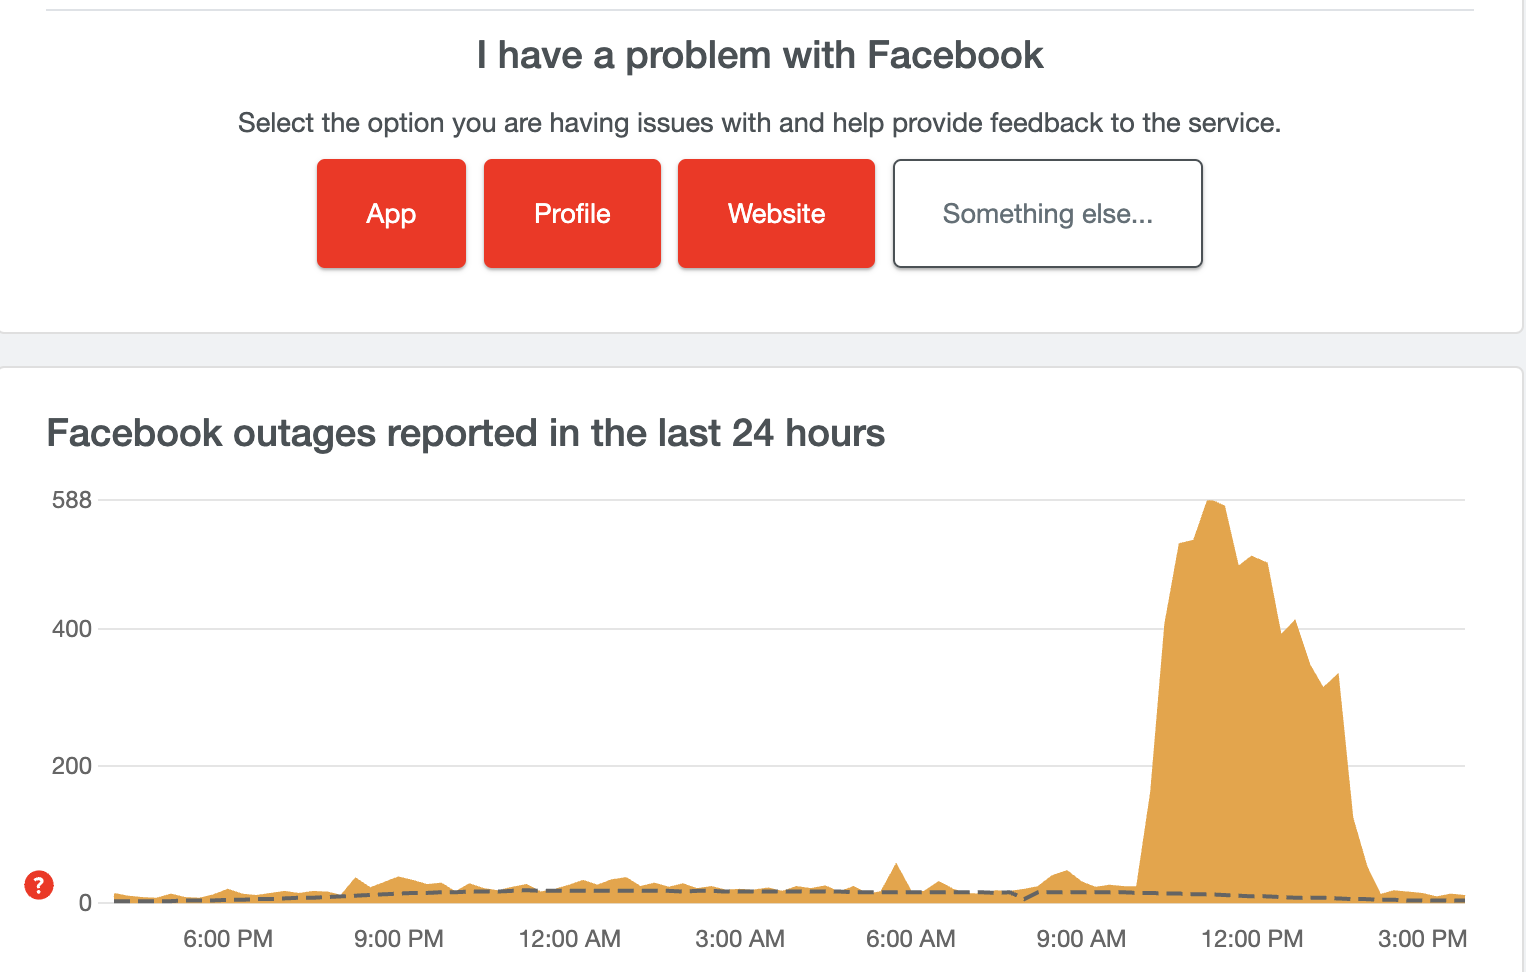Click the 9:00 AM time label
The image size is (1526, 972).
point(1081,939)
